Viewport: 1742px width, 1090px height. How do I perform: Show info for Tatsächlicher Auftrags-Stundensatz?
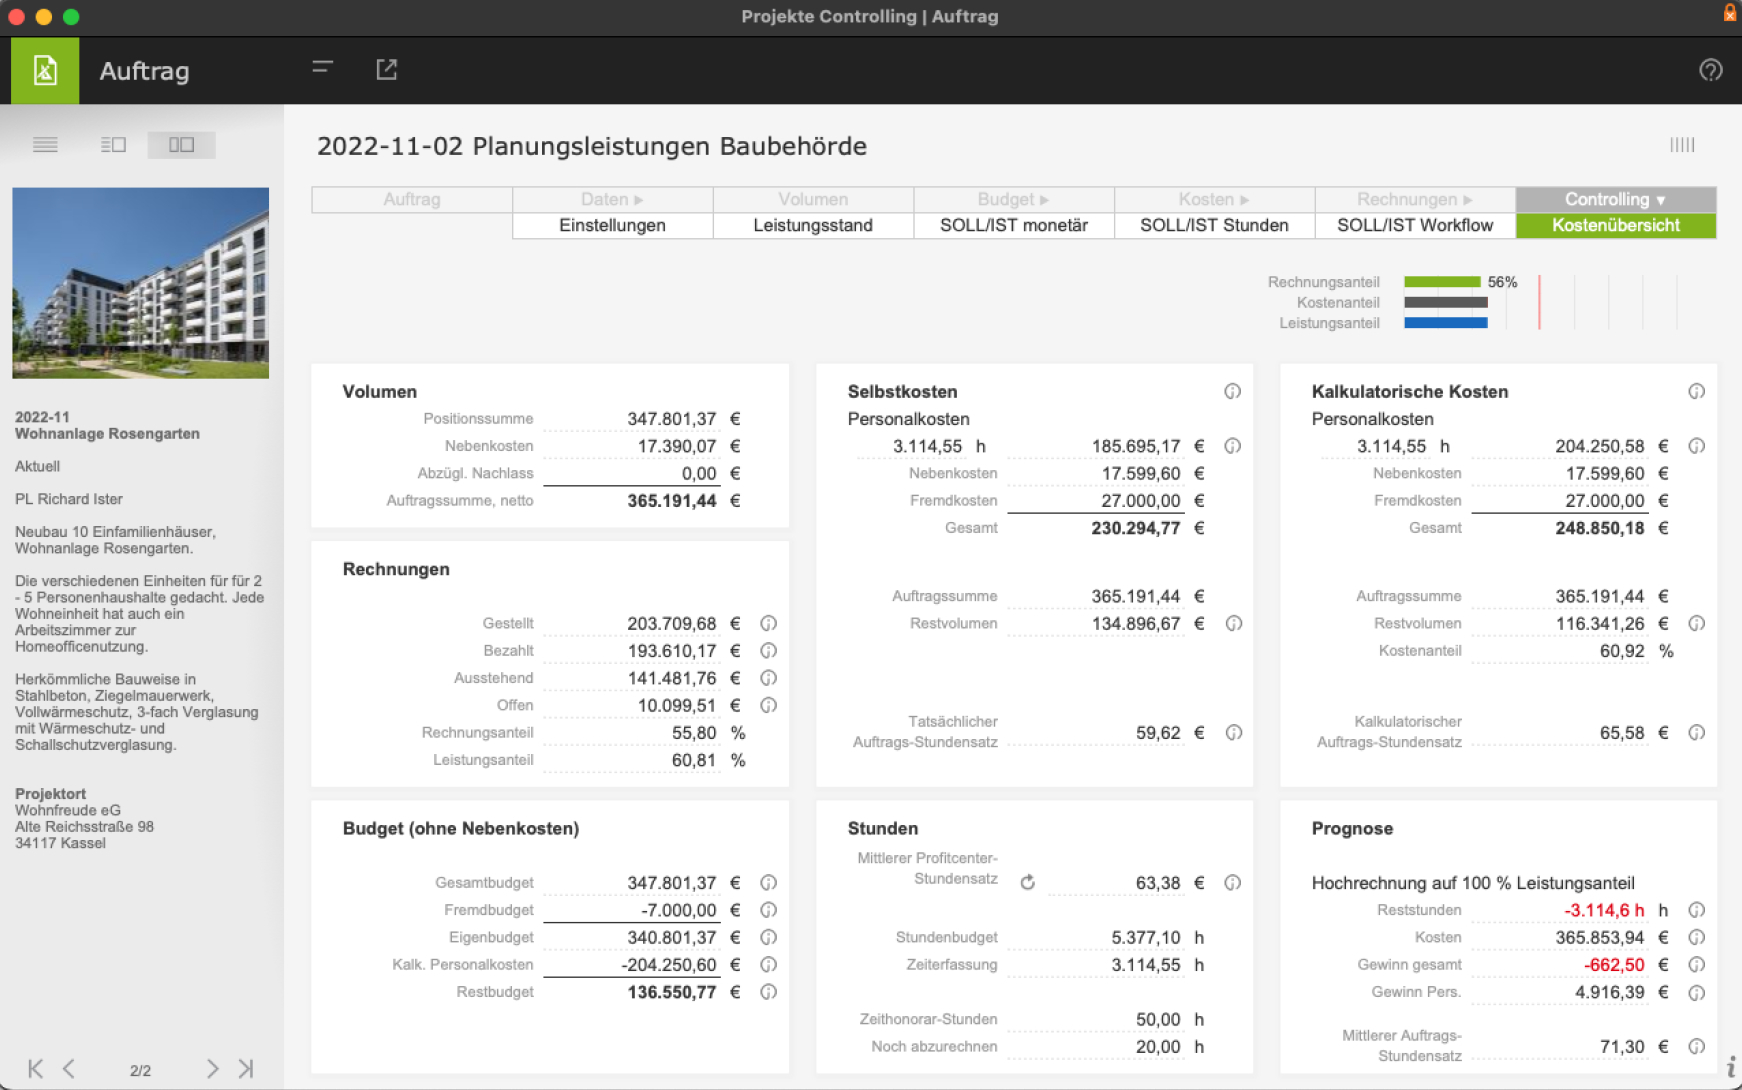1233,732
